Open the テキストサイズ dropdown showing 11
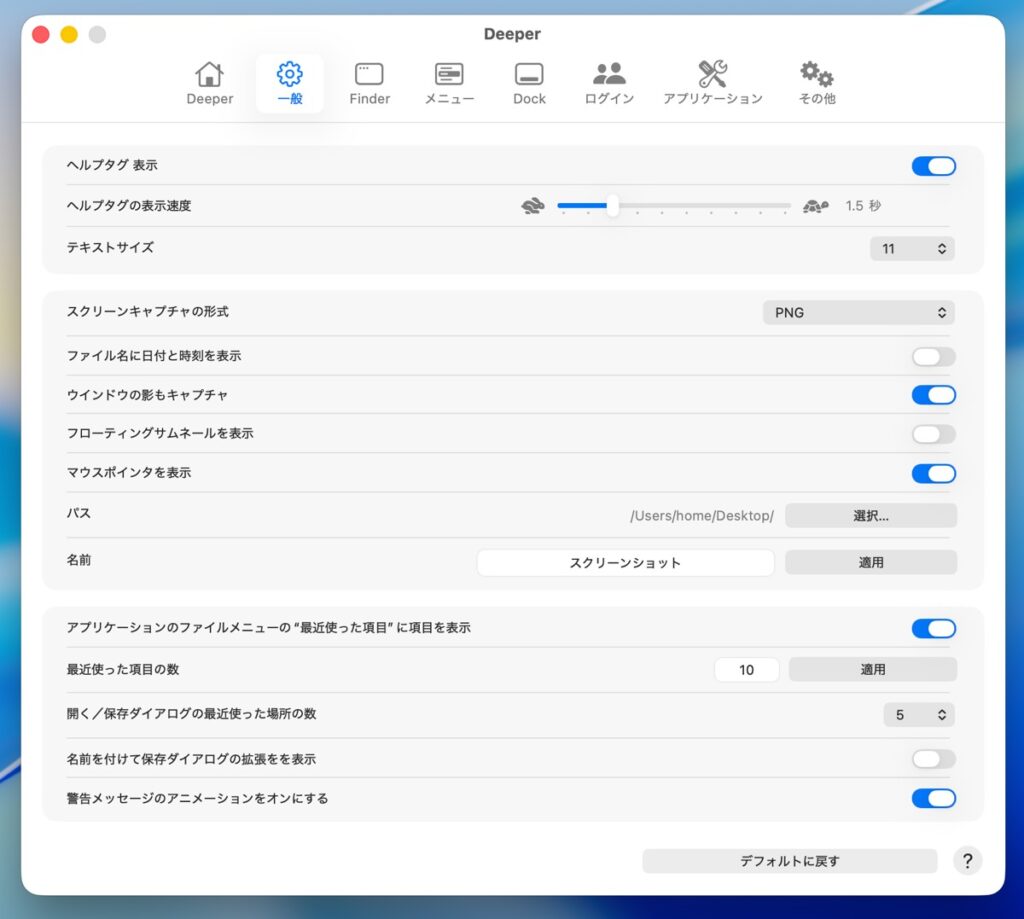Screen dimensions: 1024x919 (912, 248)
